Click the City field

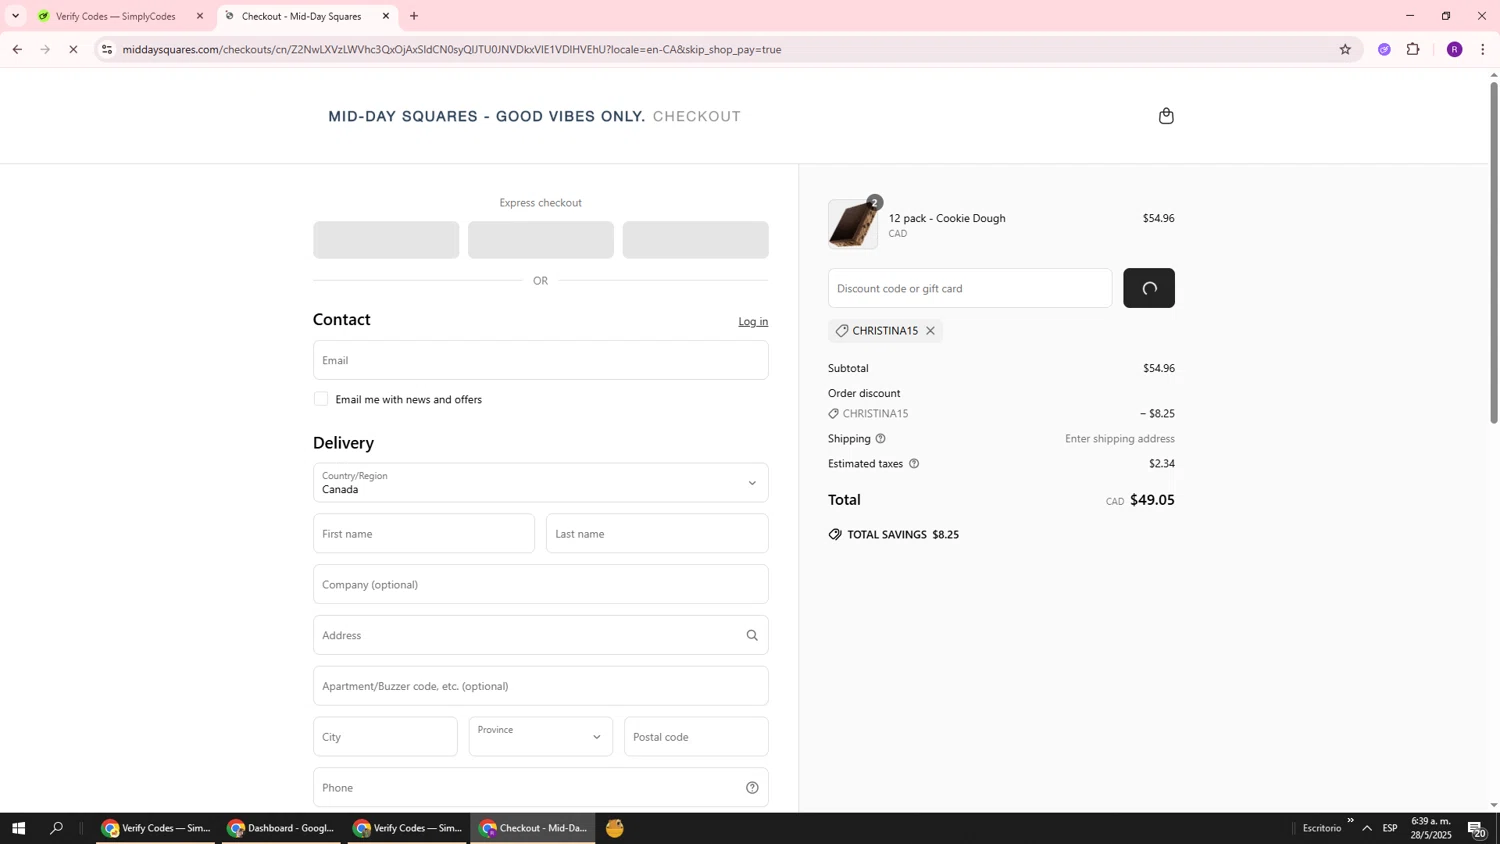point(385,737)
